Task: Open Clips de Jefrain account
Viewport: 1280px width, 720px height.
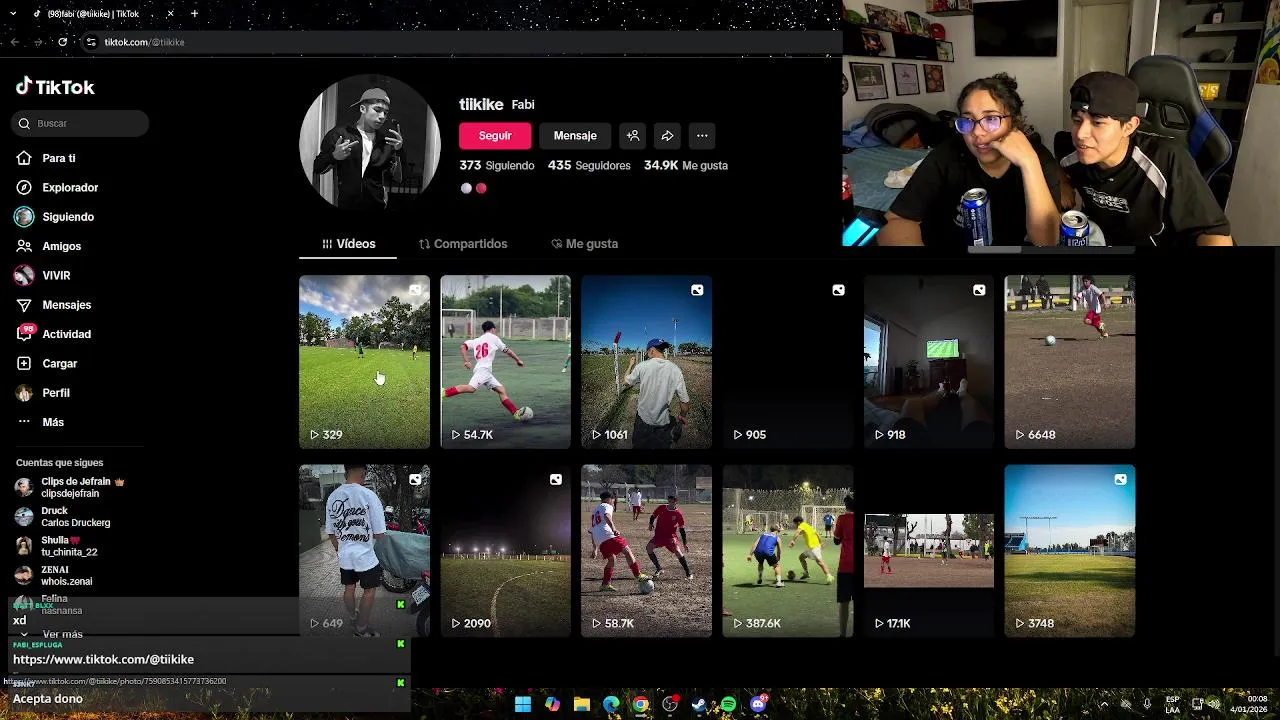Action: 70,487
